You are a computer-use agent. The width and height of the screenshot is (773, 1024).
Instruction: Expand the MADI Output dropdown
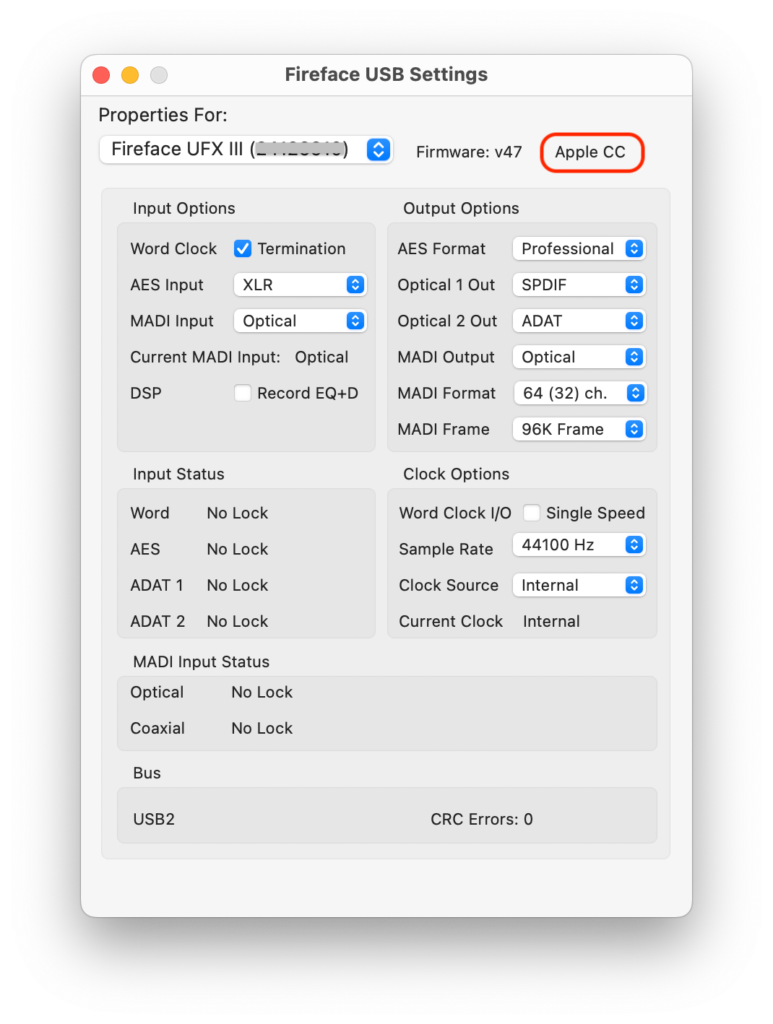(x=578, y=357)
